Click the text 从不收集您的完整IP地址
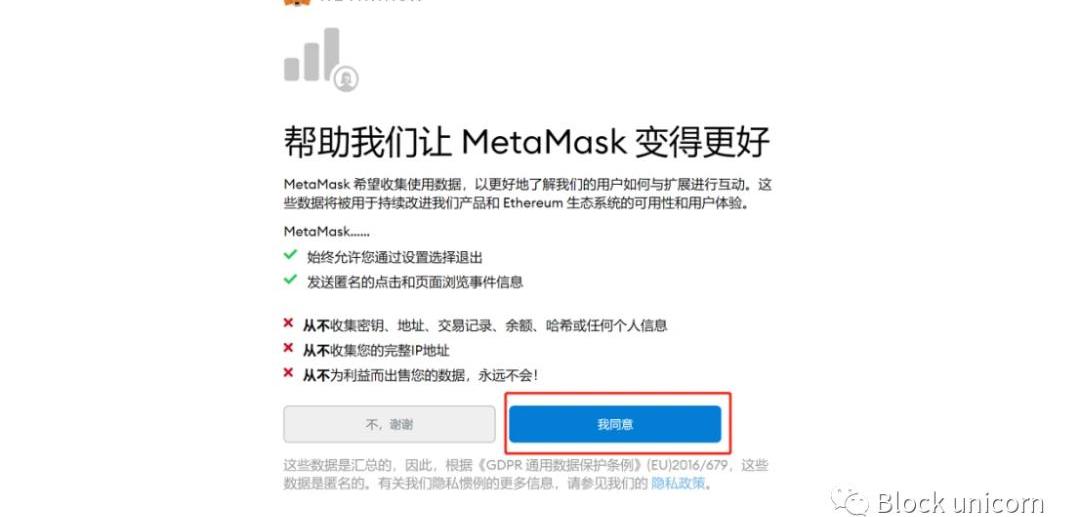This screenshot has width=1080, height=517. 376,350
